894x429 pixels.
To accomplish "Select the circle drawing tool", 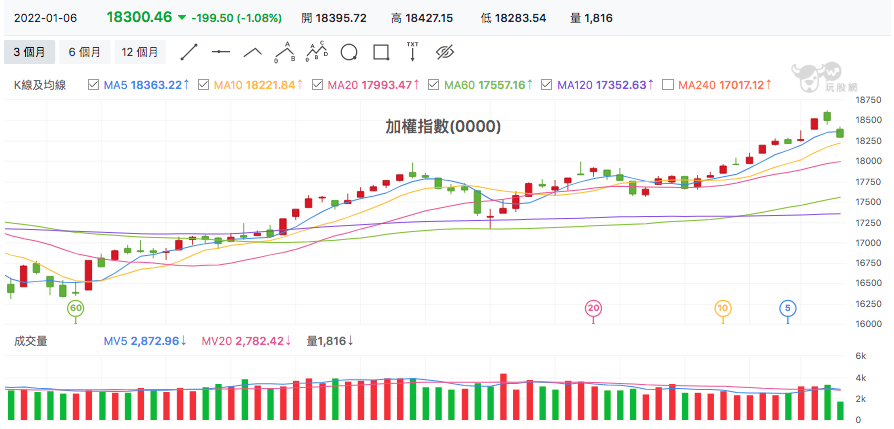I will (349, 52).
